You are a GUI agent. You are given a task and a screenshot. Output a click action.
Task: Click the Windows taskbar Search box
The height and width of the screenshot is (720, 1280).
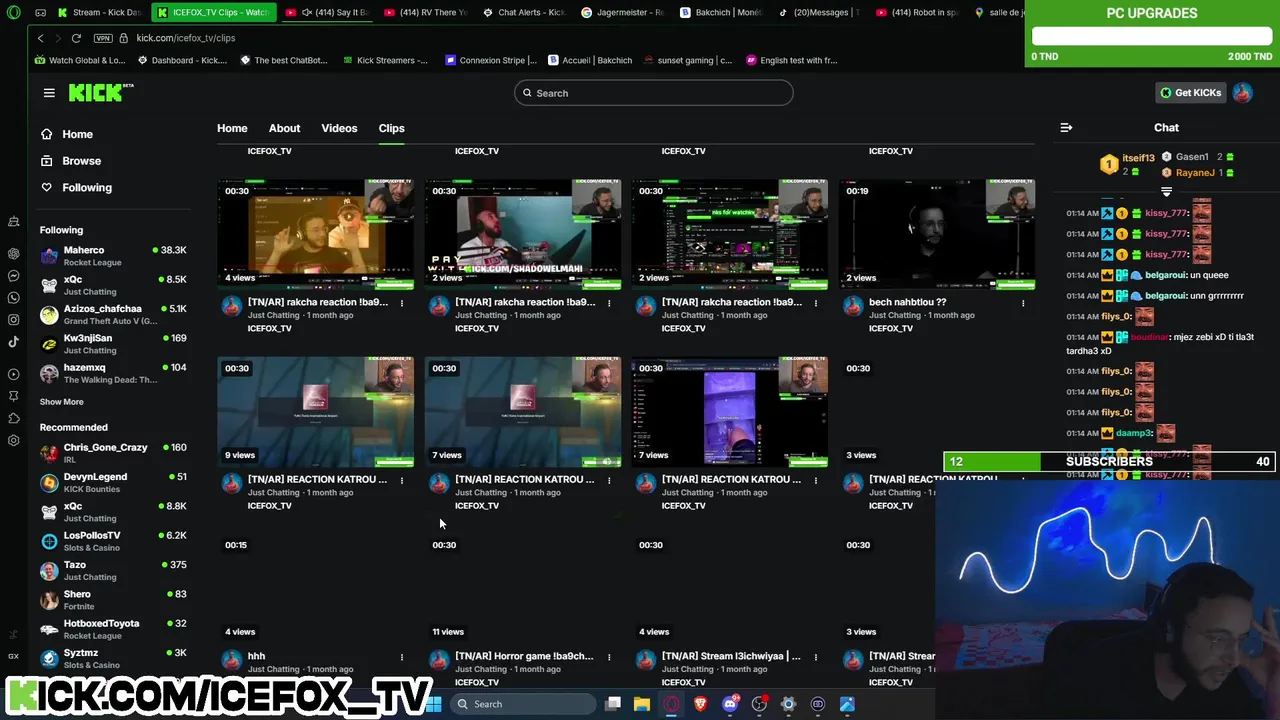pos(521,704)
